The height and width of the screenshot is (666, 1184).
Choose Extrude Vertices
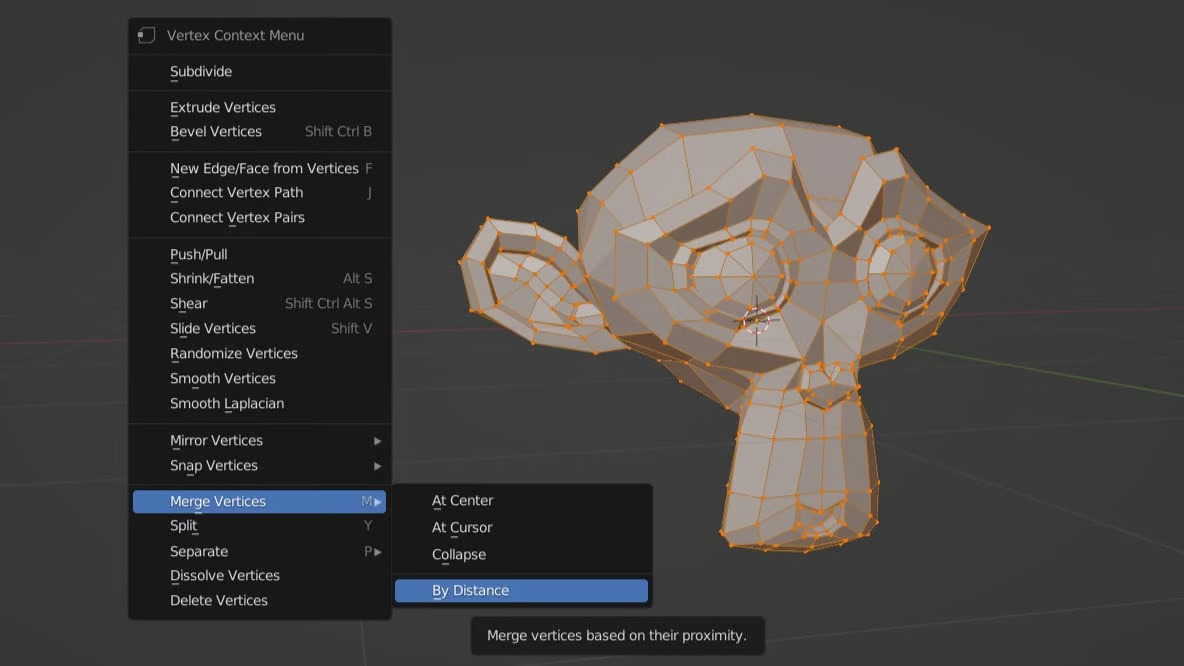coord(224,107)
